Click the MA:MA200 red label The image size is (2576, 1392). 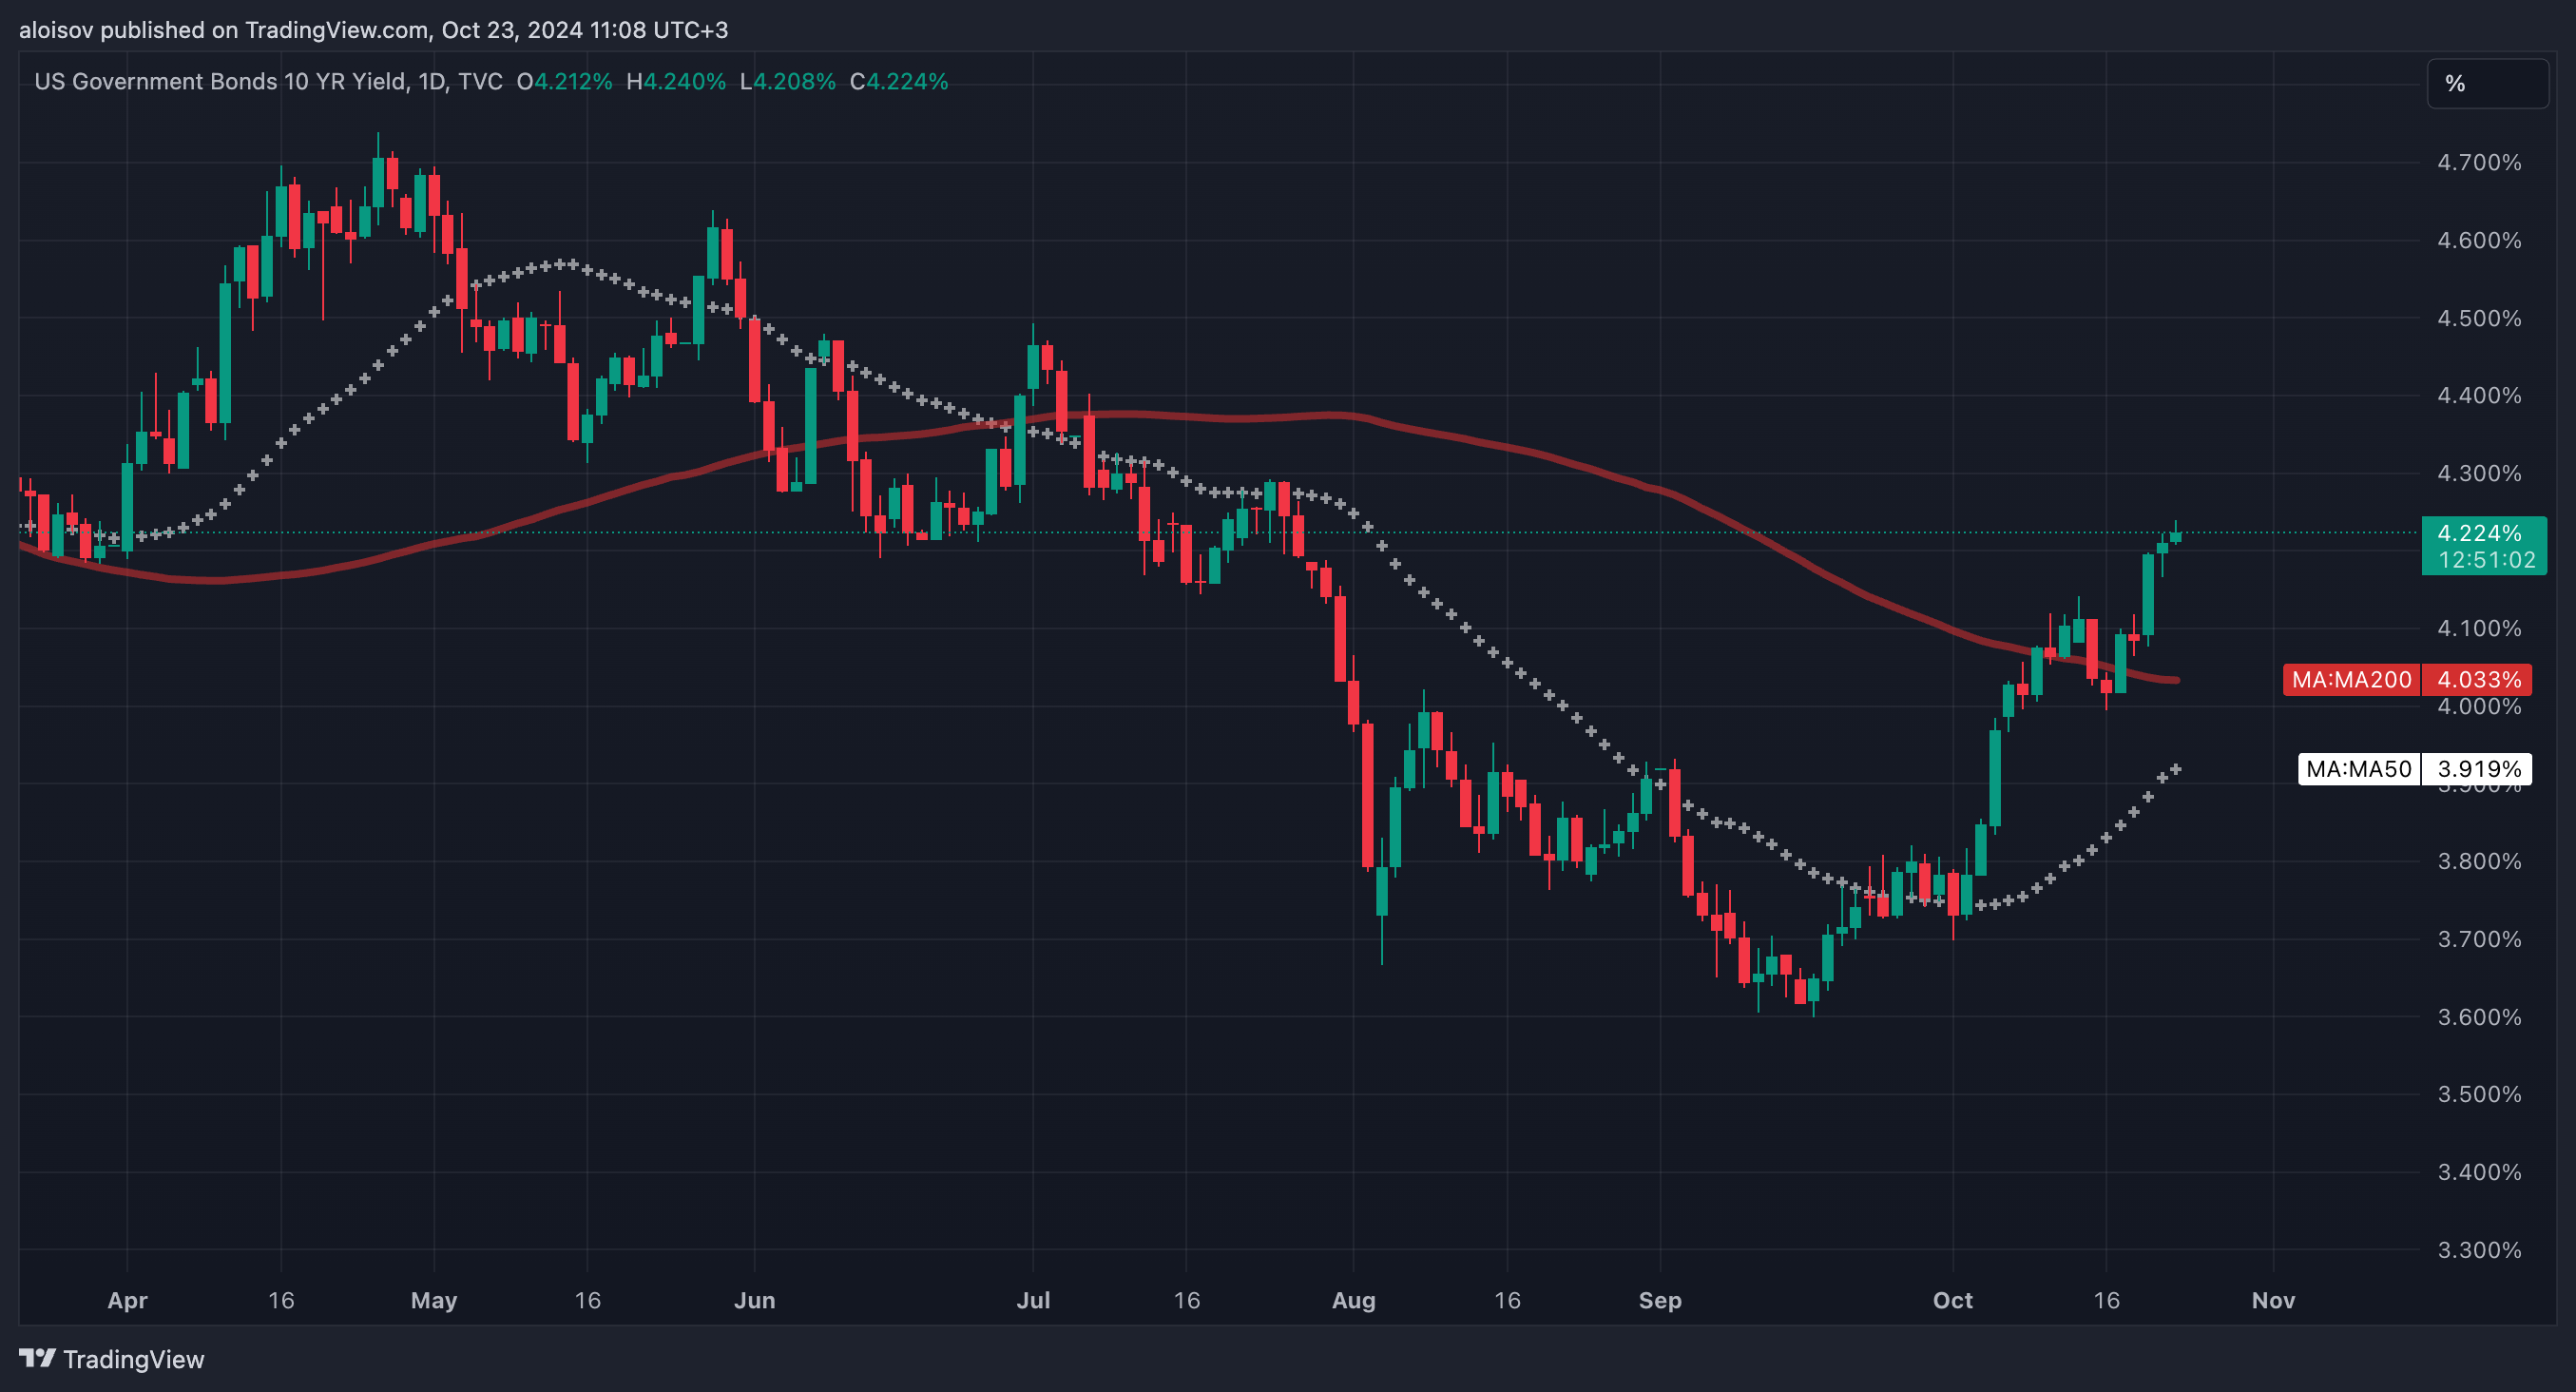click(2351, 680)
